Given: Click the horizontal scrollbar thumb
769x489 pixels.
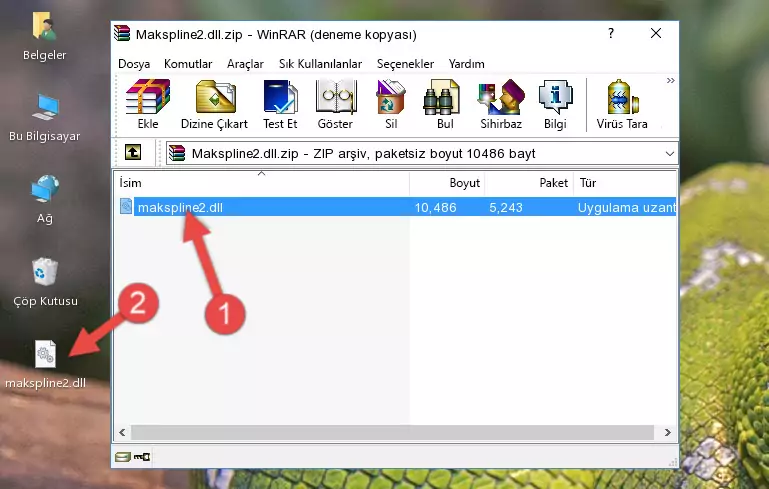Looking at the screenshot, I should point(392,432).
